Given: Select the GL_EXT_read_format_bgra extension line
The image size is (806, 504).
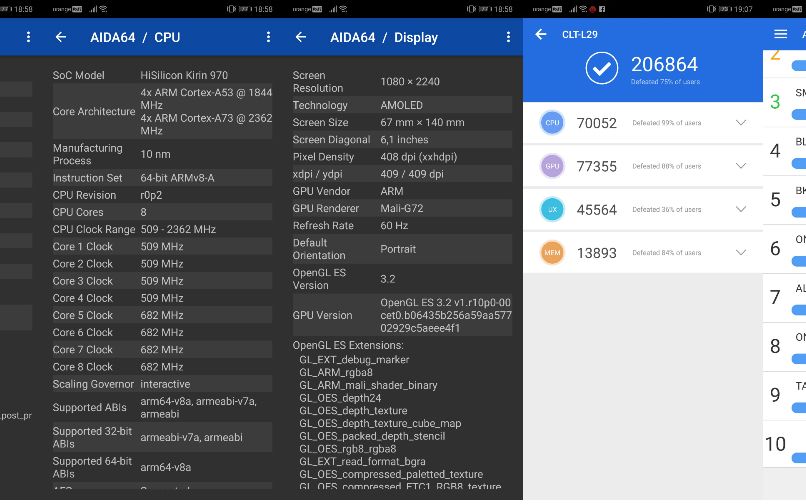Looking at the screenshot, I should (362, 462).
